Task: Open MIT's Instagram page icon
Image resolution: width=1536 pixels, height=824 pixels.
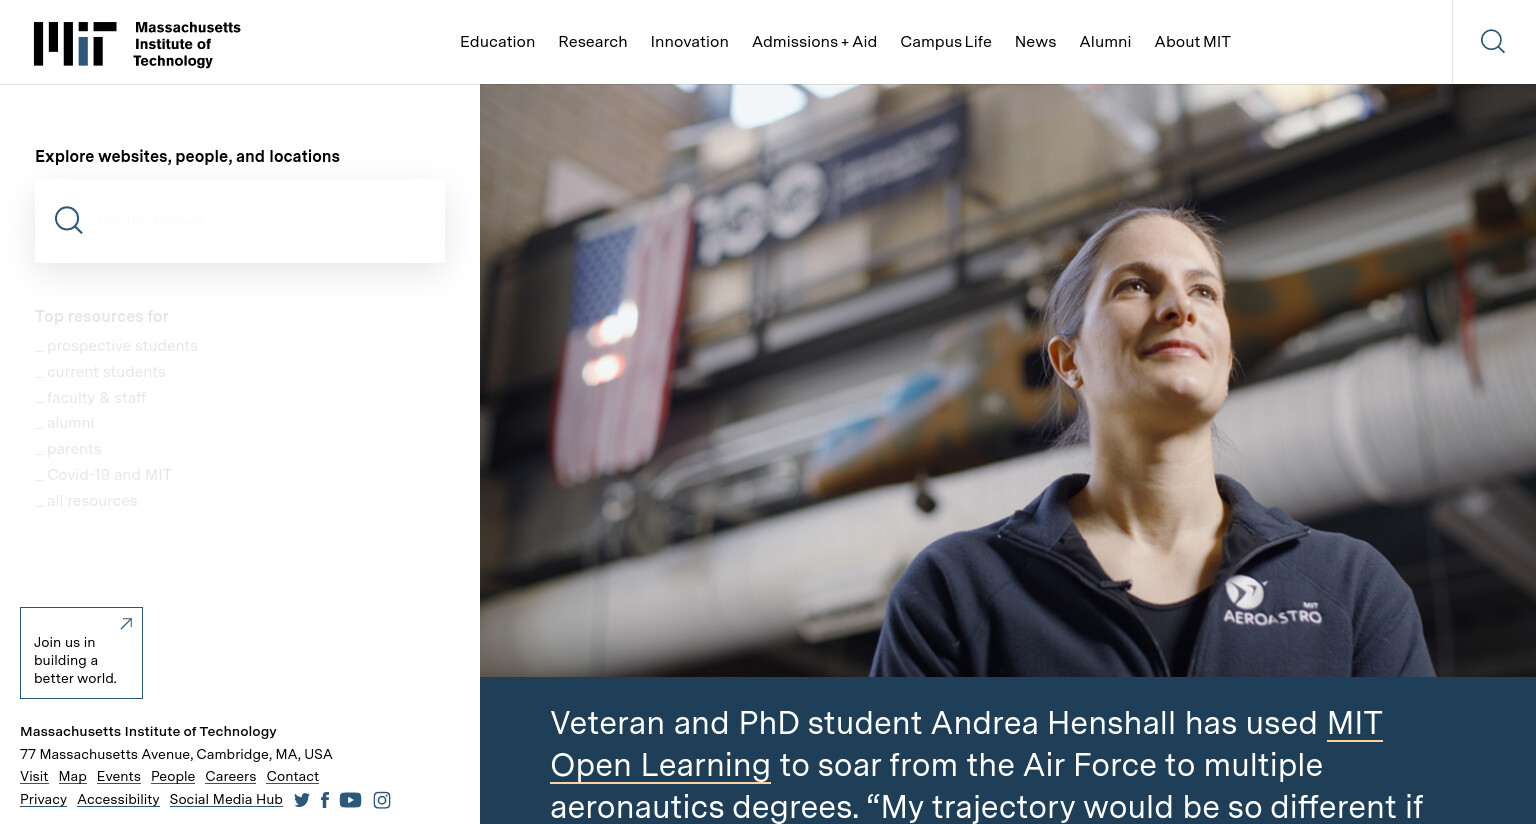Action: (382, 800)
